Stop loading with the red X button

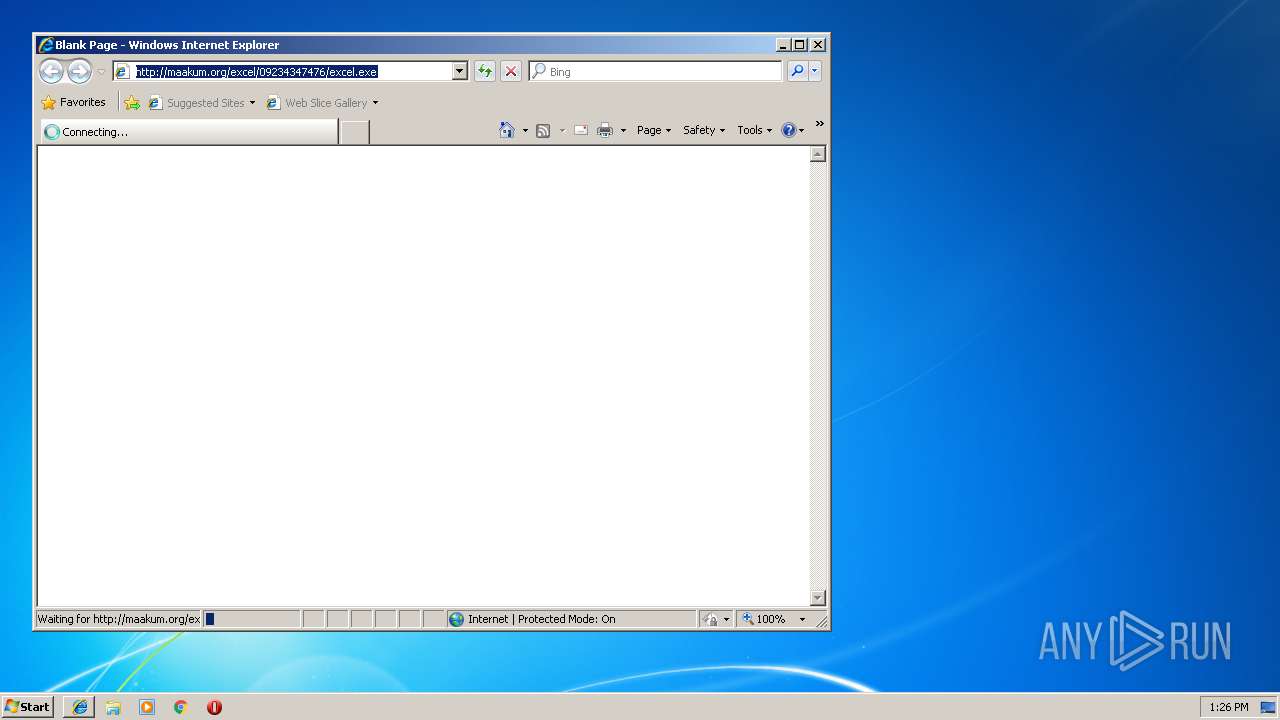tap(511, 71)
